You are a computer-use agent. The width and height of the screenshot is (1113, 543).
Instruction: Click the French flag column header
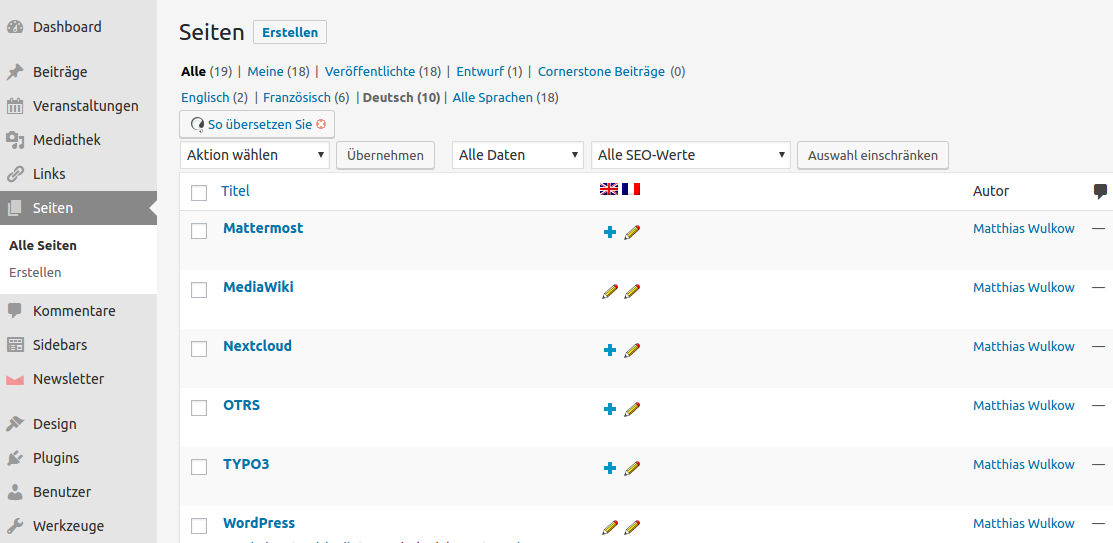(x=630, y=189)
